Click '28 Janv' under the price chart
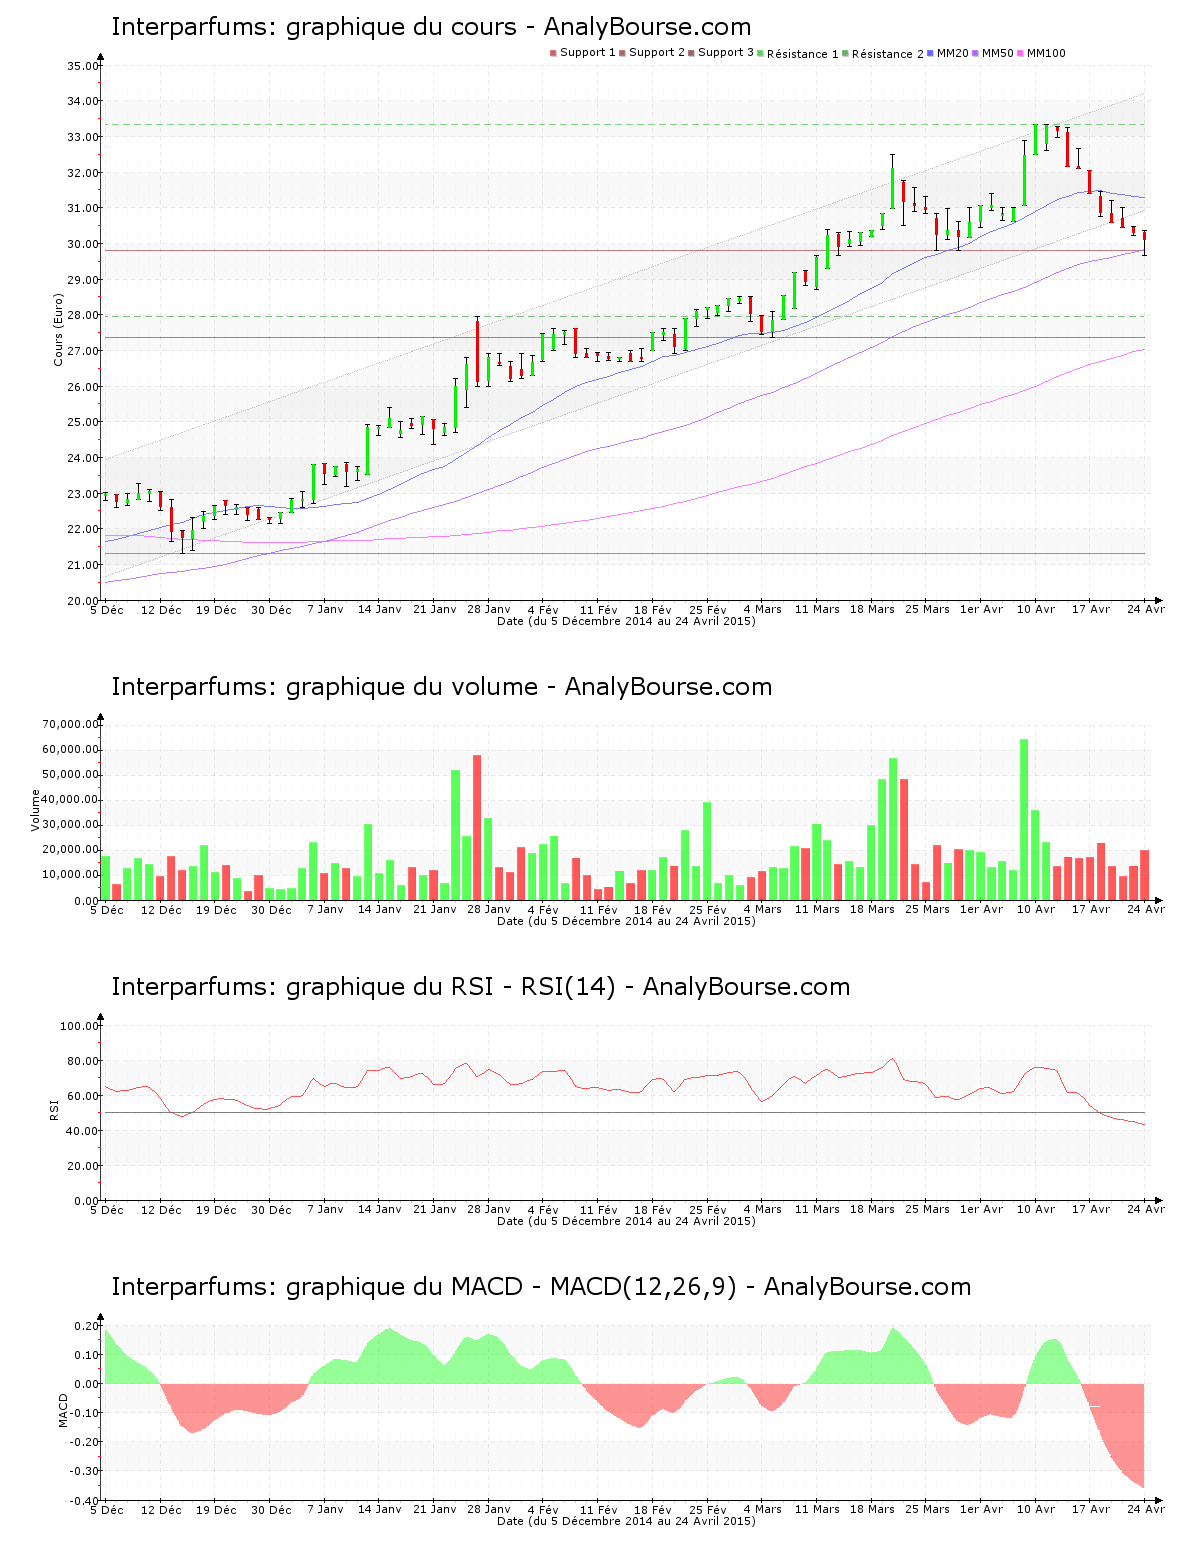Screen dimensions: 1200x1550 click(489, 609)
